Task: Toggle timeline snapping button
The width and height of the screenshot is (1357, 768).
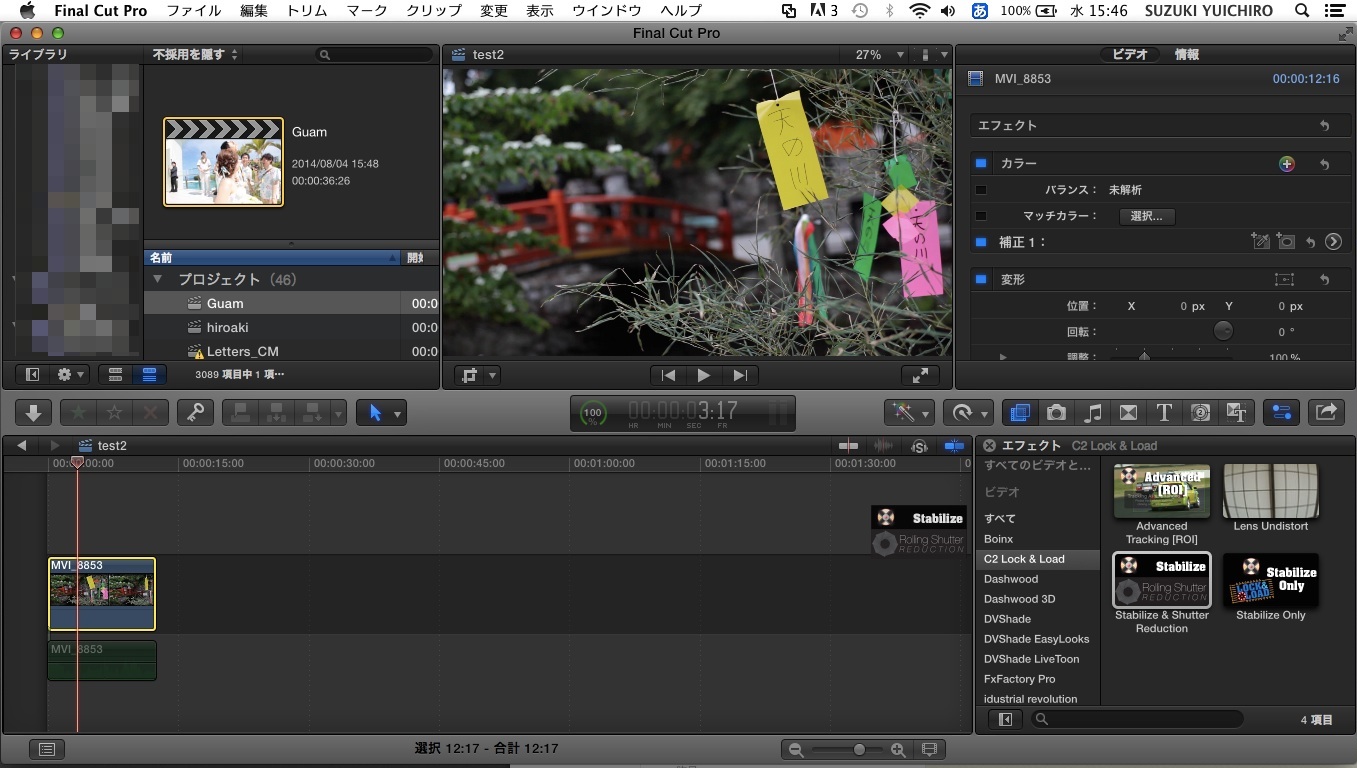Action: 955,446
